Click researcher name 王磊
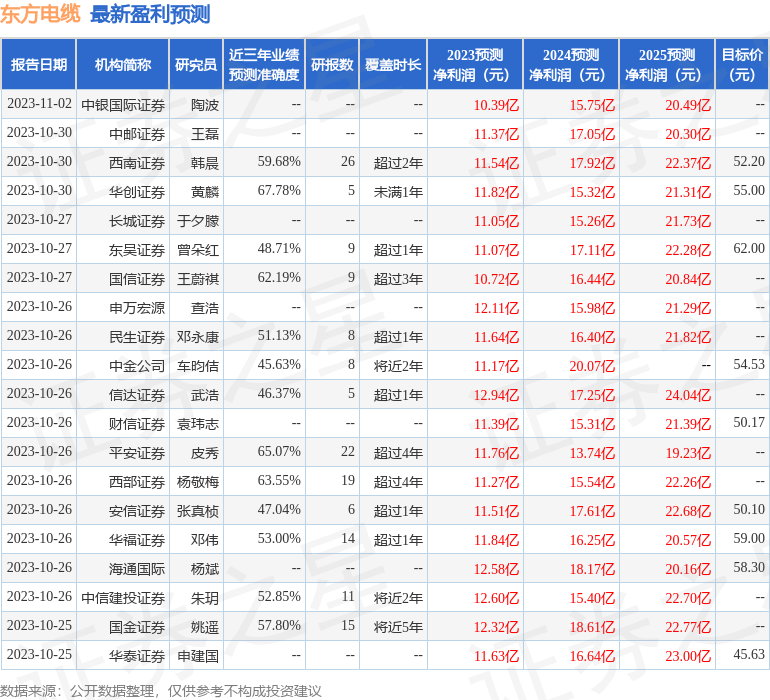Screen dimensions: 770x700 (x=205, y=134)
